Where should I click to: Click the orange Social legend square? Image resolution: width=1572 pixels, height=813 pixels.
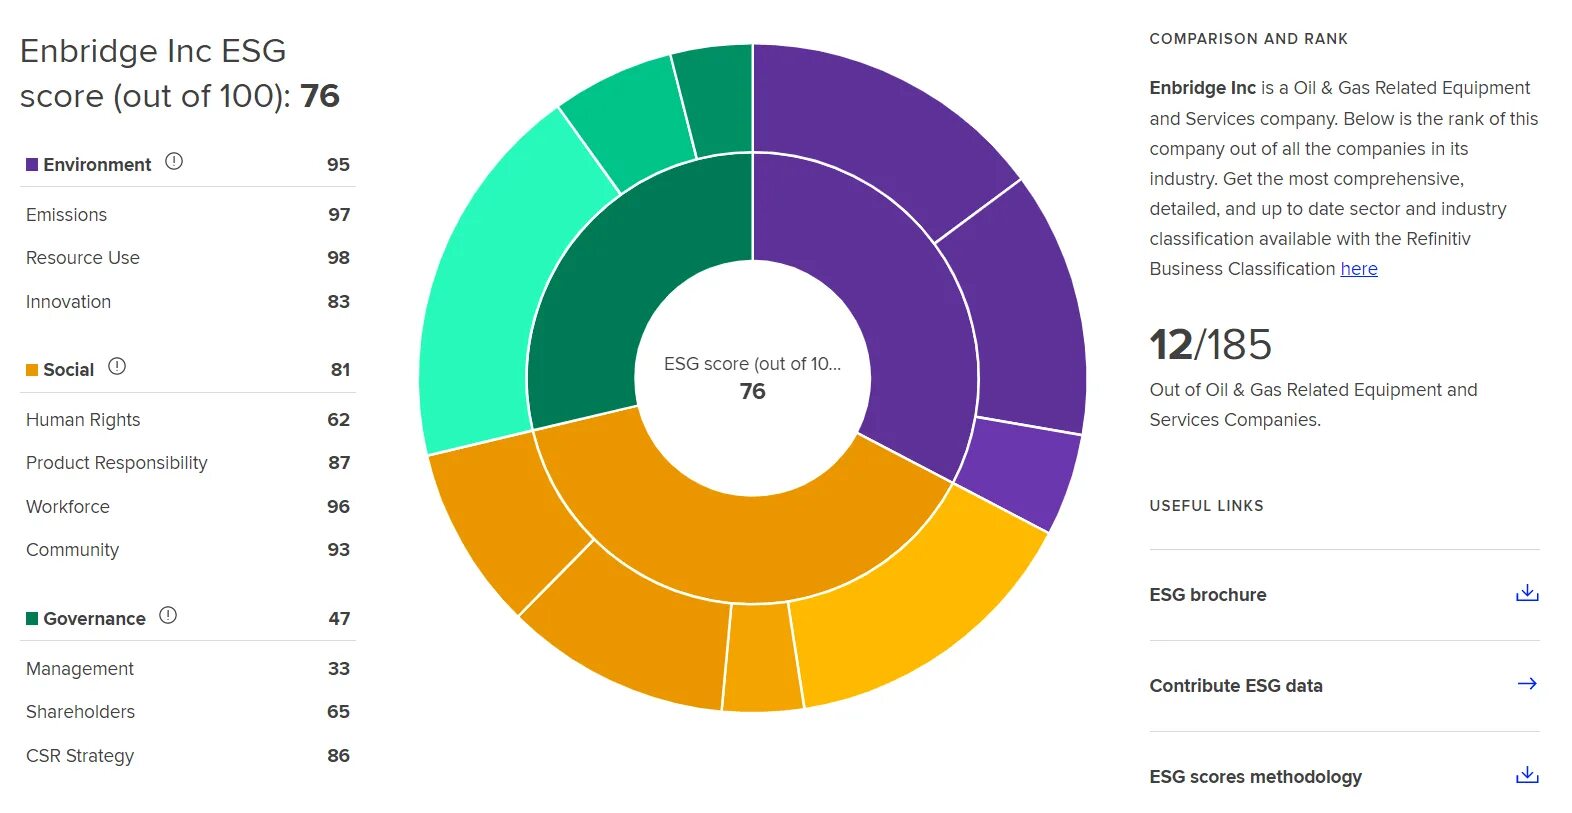pos(32,370)
